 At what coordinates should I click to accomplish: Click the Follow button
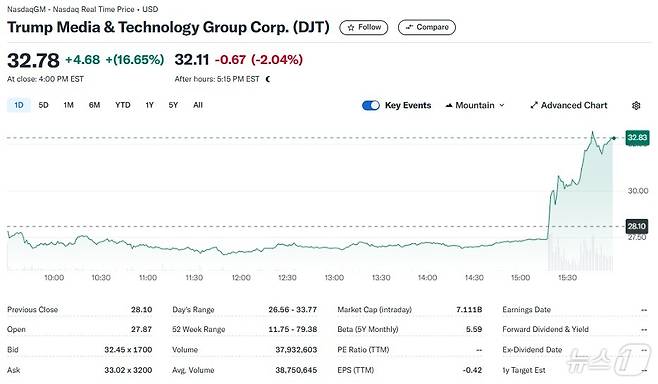364,27
